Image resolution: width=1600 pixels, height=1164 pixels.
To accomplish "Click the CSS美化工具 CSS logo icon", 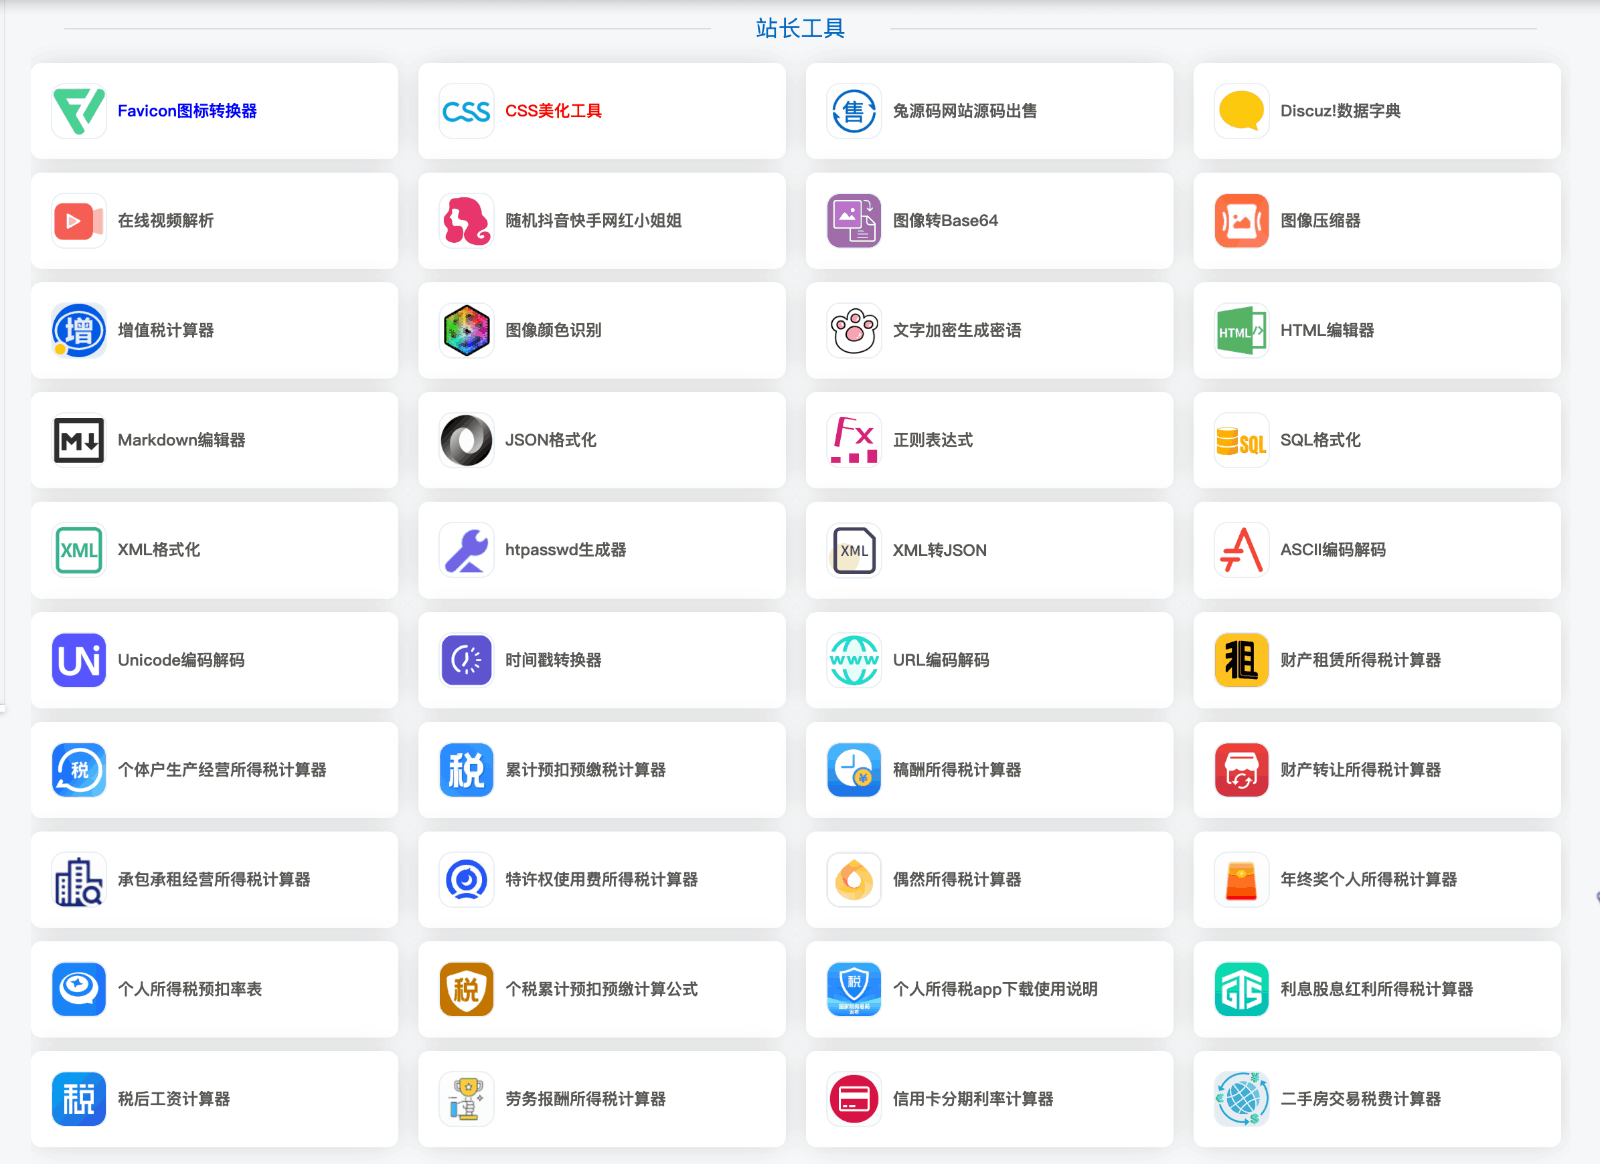I will 467,111.
